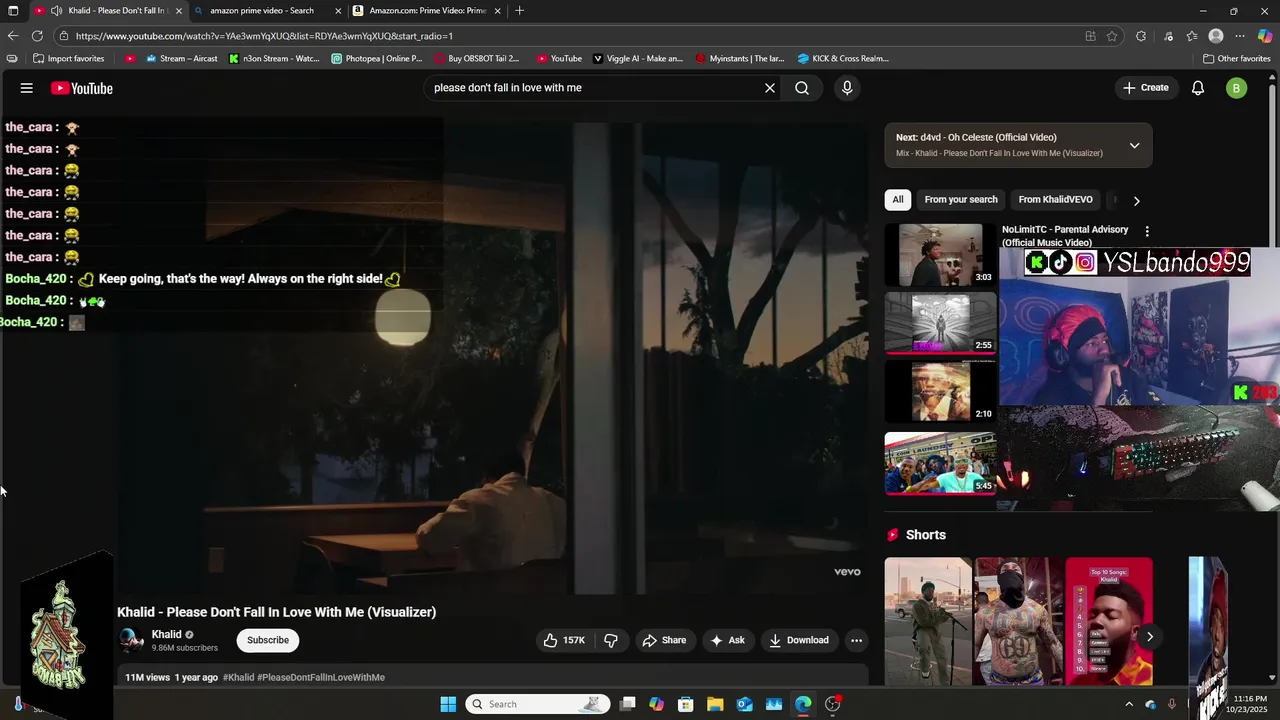
Task: Open the Viggle AI bookmark
Action: (638, 58)
